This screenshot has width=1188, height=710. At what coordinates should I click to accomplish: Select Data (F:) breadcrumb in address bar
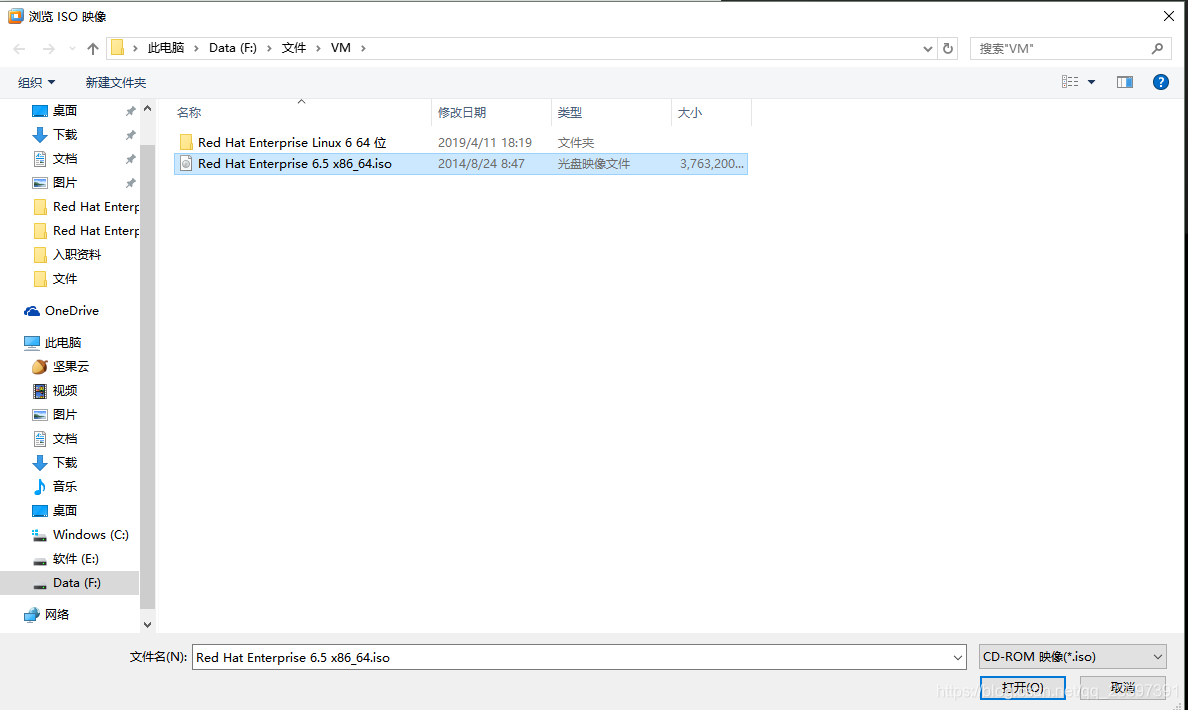(233, 48)
